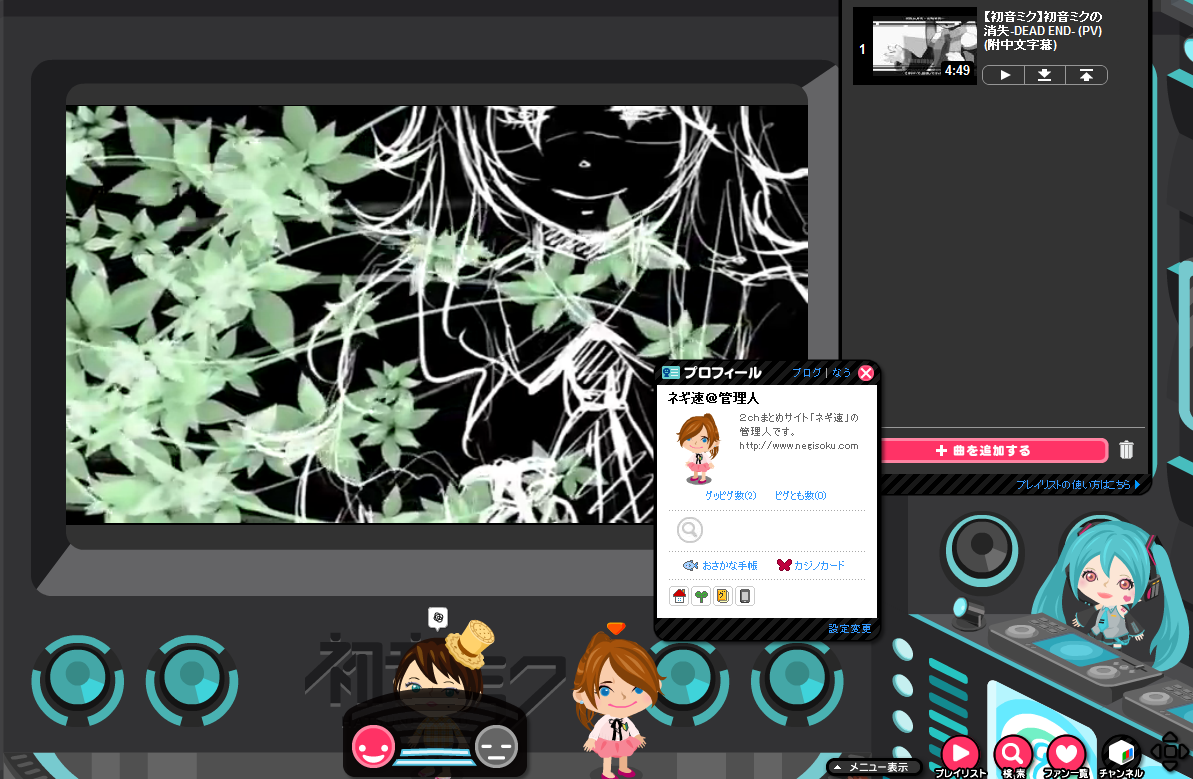Move the playlist track down one position
This screenshot has height=779, width=1193.
(1045, 75)
